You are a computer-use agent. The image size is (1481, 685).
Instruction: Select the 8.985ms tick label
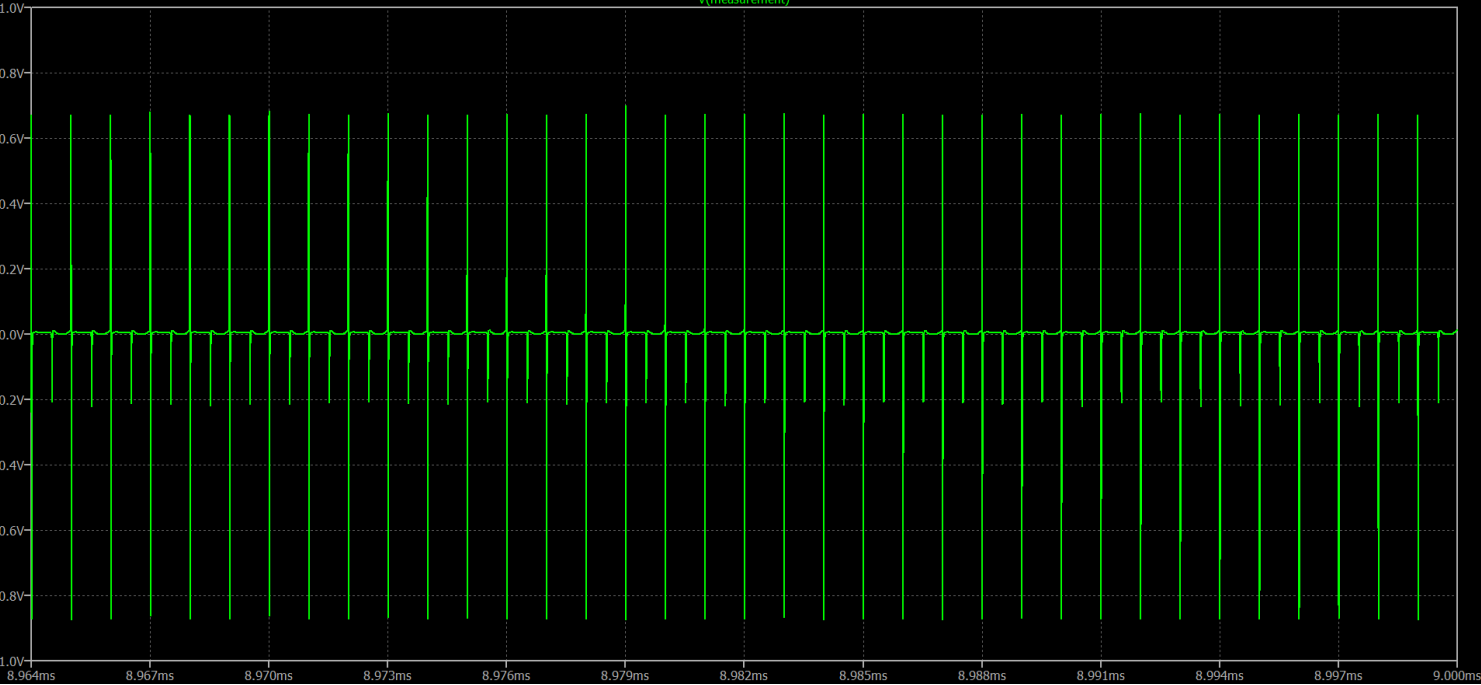863,676
